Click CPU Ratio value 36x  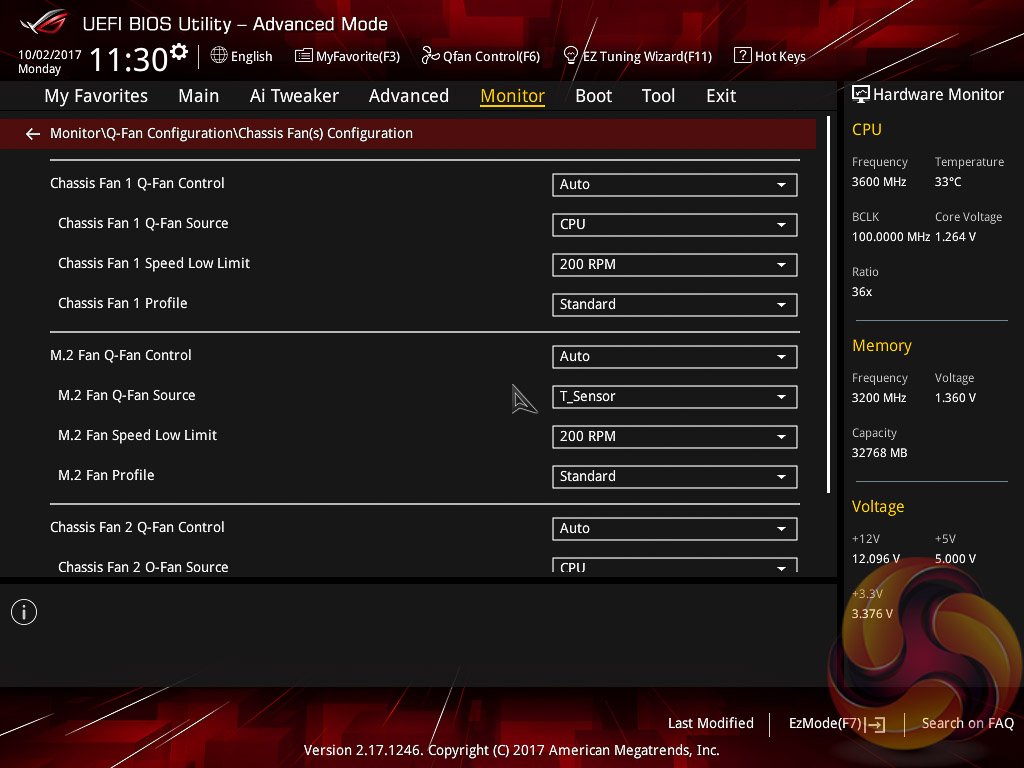click(862, 292)
